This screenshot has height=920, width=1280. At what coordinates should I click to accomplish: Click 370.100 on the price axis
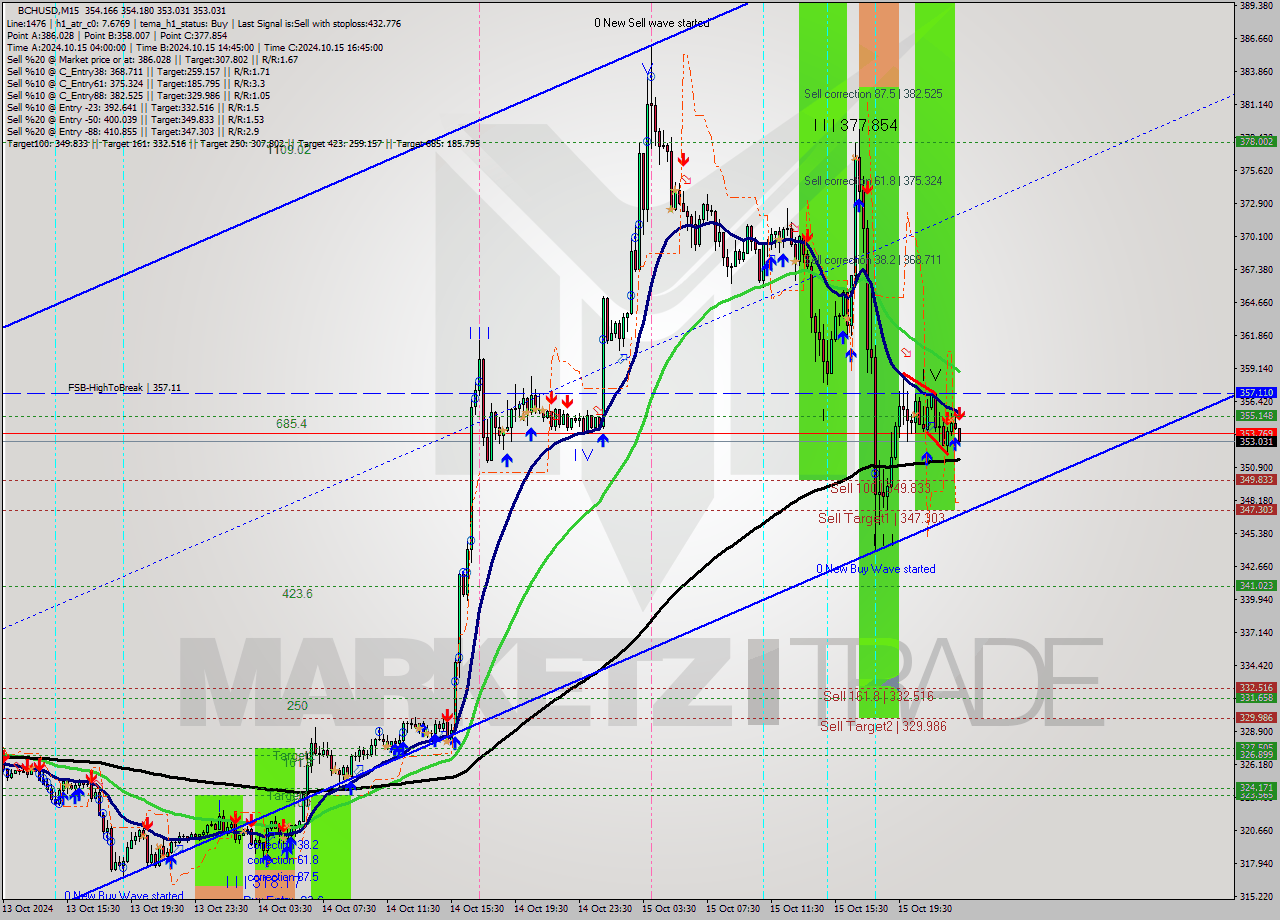tap(1256, 237)
